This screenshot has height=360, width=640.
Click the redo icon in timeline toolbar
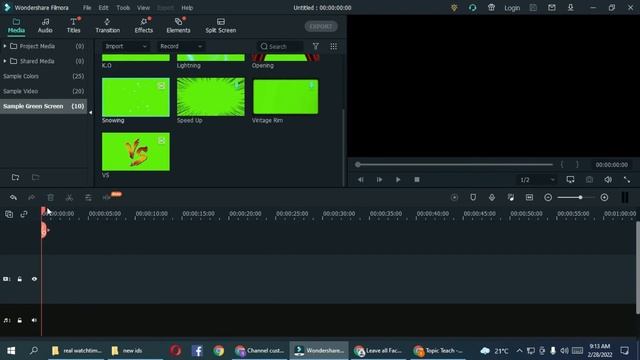[x=31, y=198]
